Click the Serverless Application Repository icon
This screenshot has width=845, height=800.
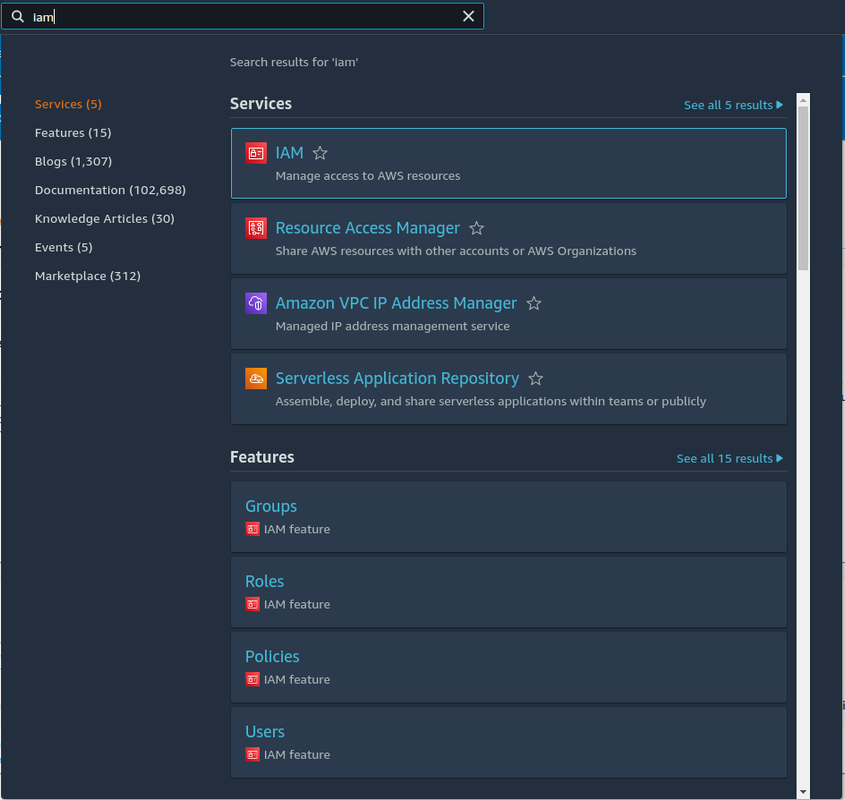256,378
